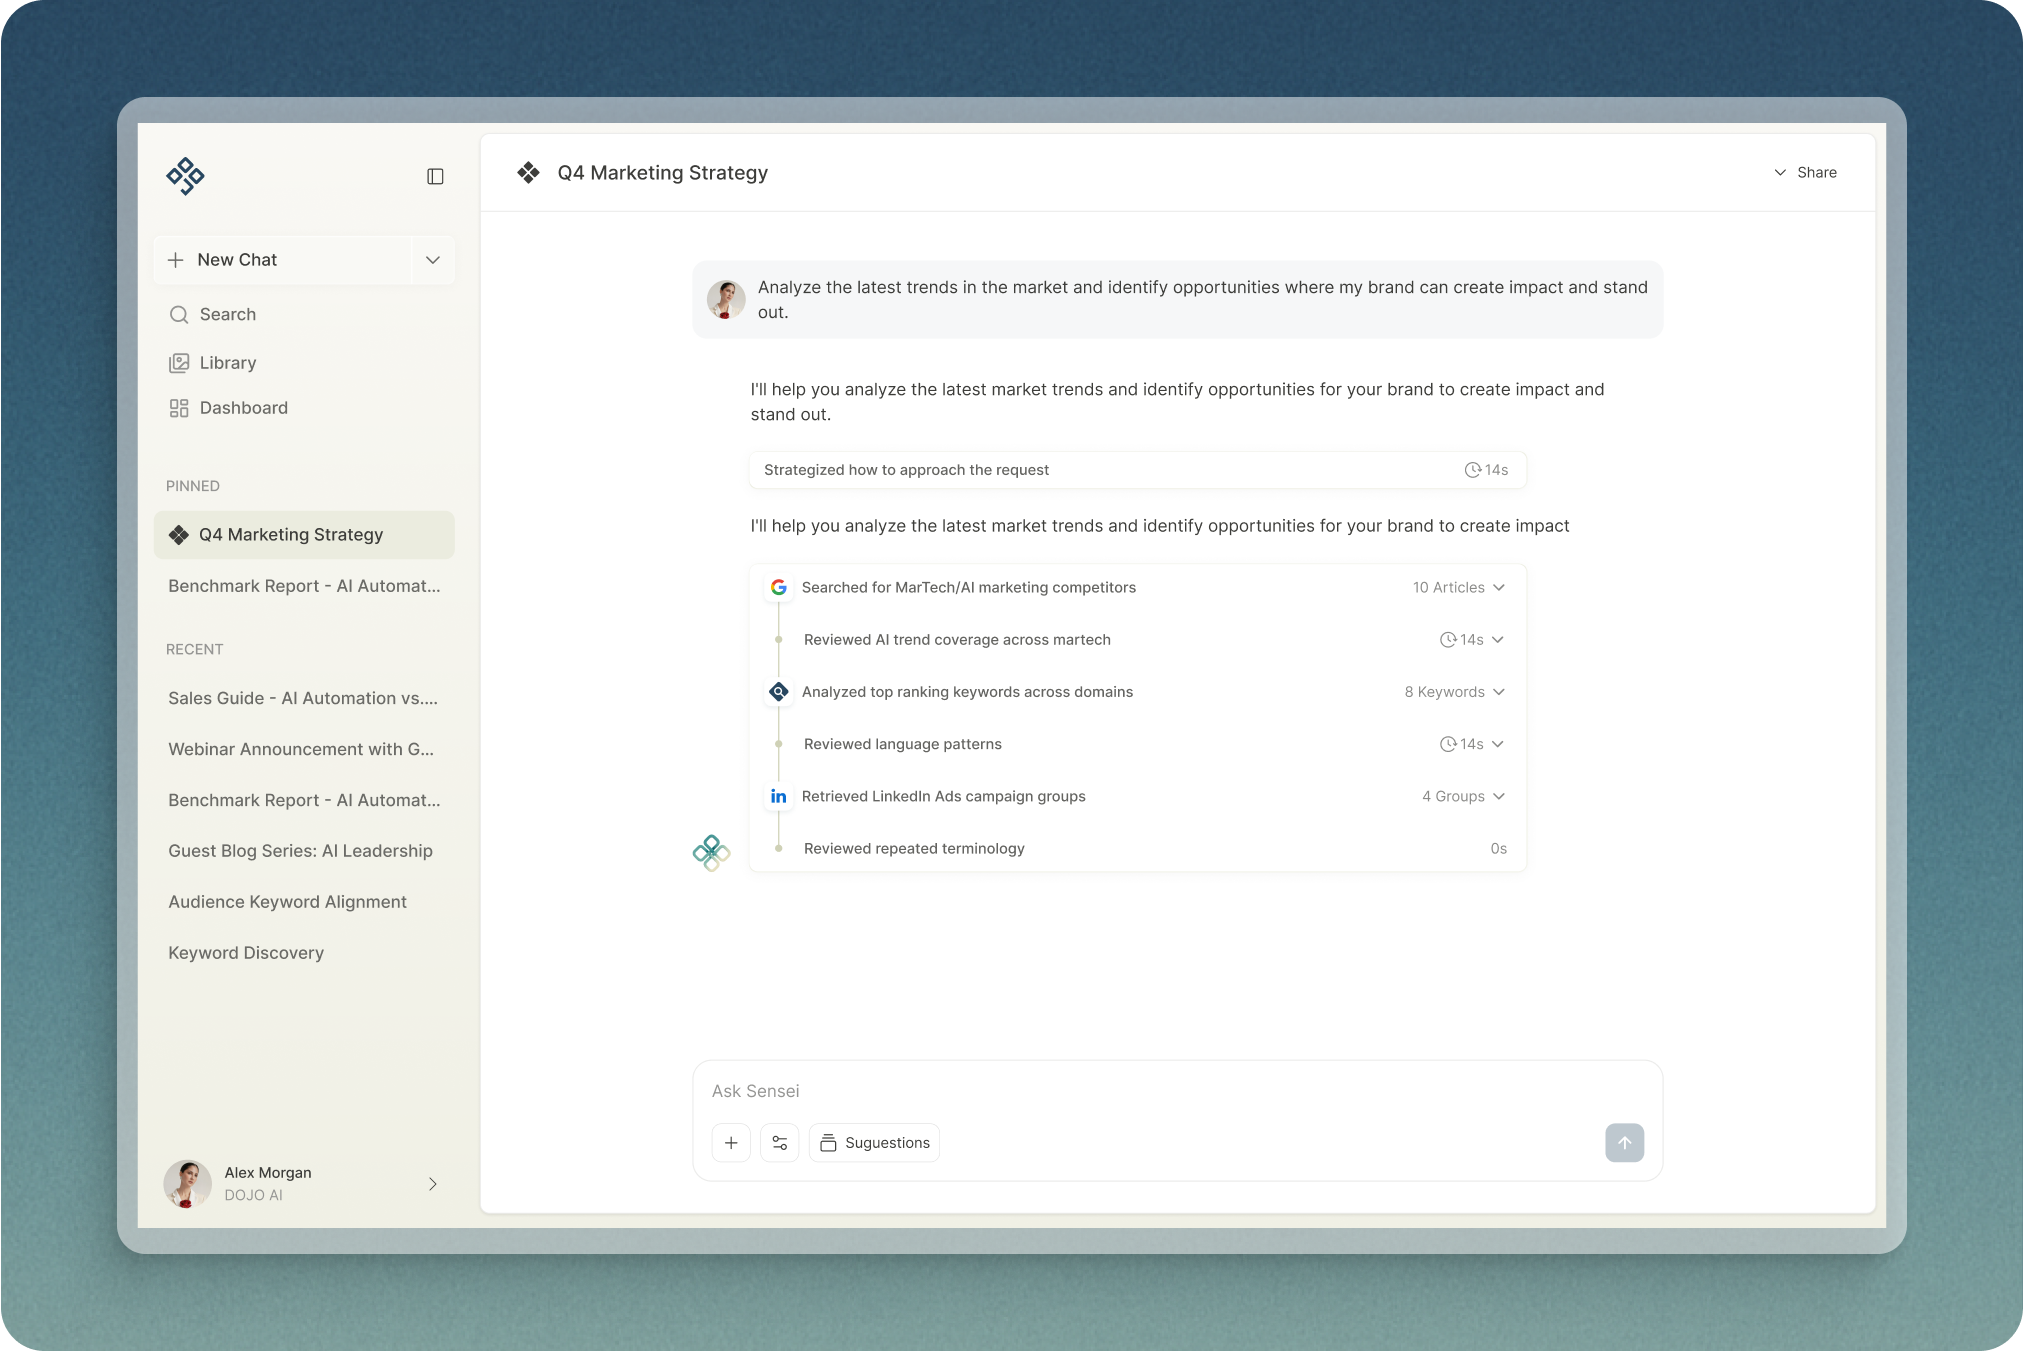Image resolution: width=2023 pixels, height=1351 pixels.
Task: Open the Keyword Discovery chat
Action: pos(246,953)
